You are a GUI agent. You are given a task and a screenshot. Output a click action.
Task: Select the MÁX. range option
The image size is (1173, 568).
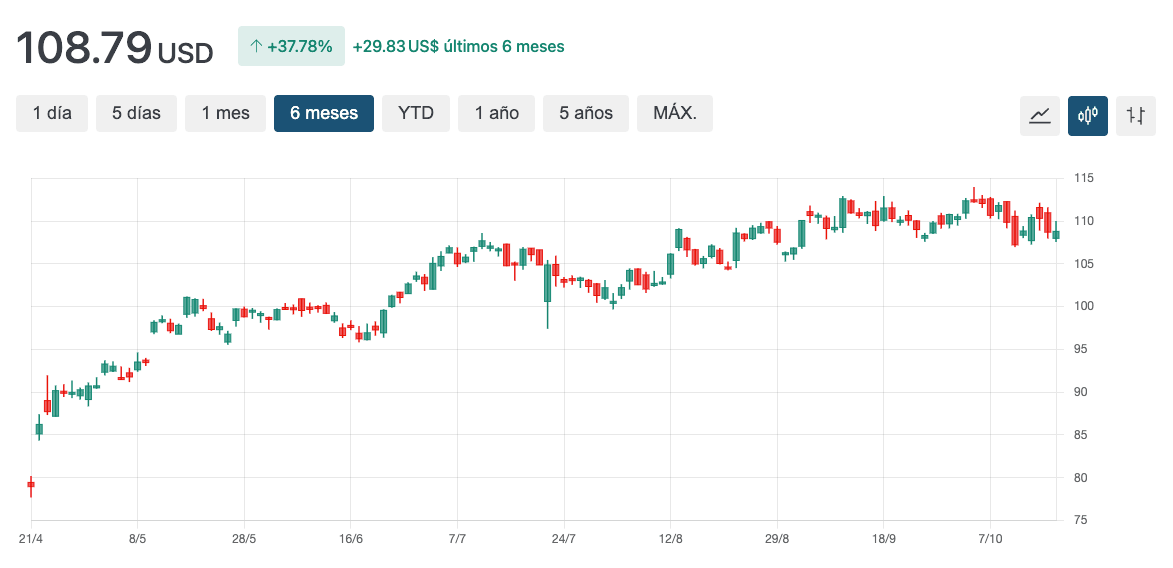(x=675, y=113)
